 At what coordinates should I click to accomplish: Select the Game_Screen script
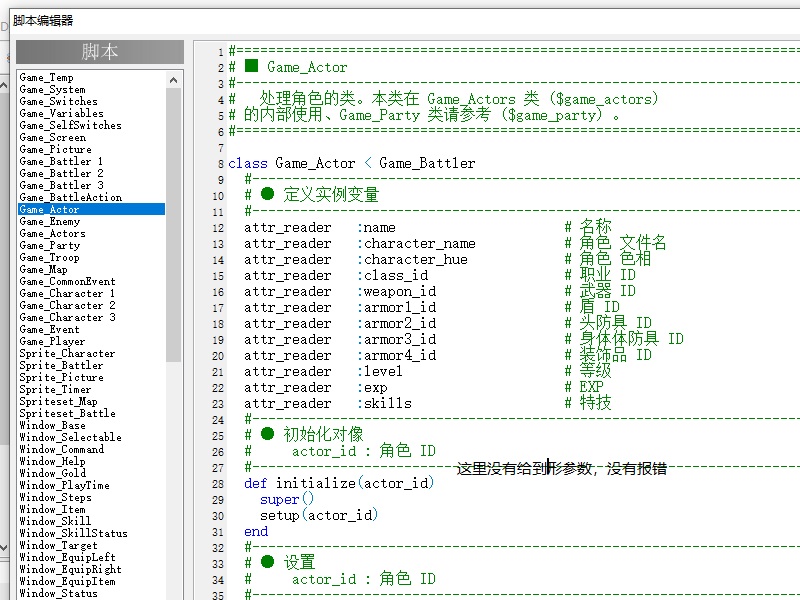click(x=53, y=137)
